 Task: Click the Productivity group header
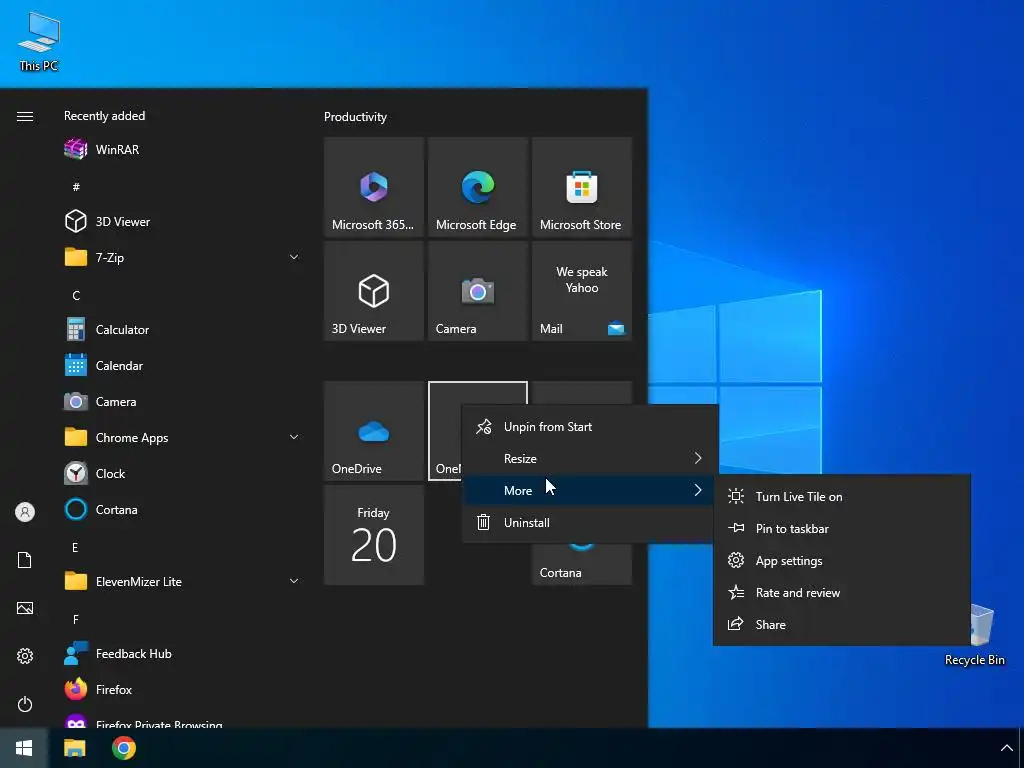[x=355, y=117]
